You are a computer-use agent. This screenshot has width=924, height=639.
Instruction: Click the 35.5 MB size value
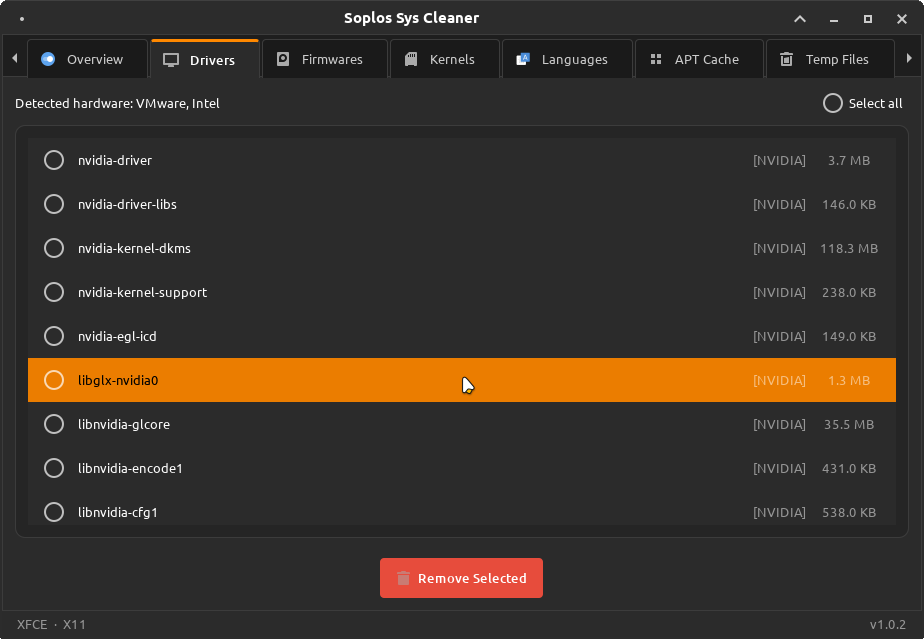(x=849, y=424)
